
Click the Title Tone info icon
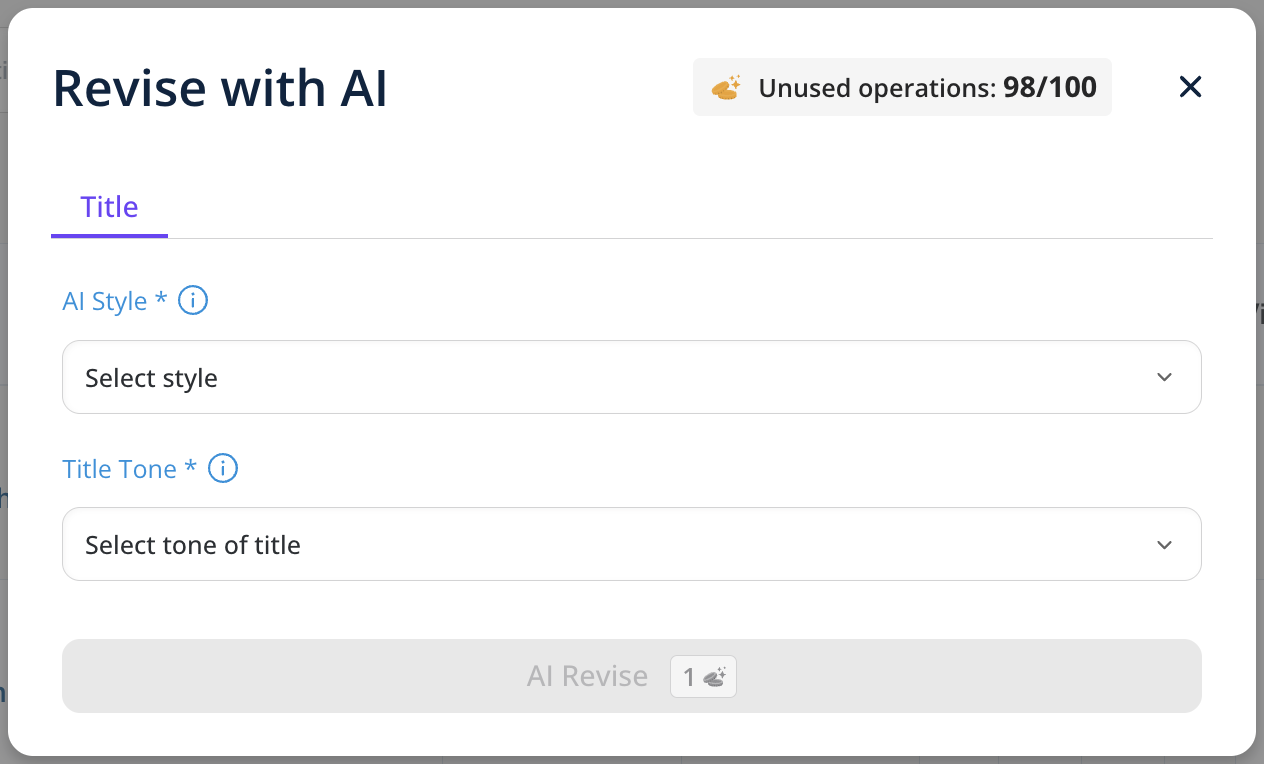tap(222, 468)
